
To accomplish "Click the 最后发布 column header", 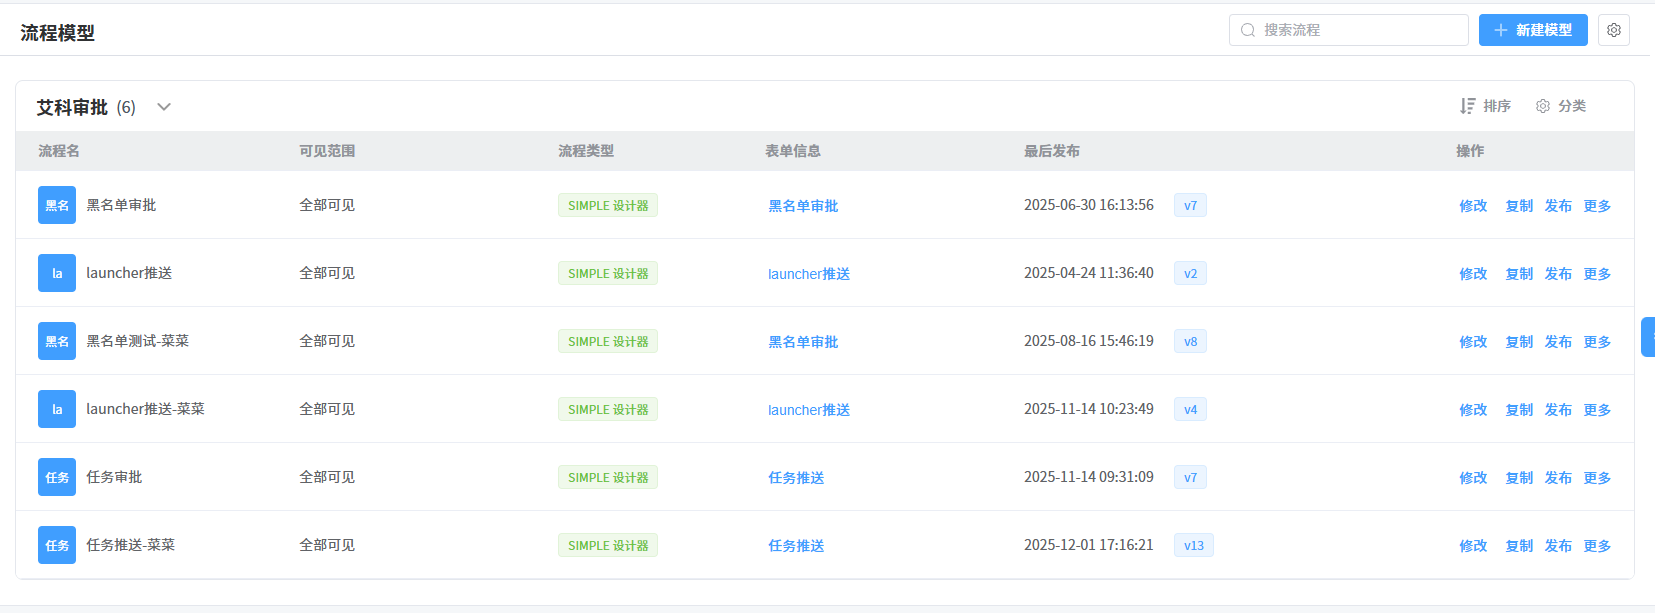I will tap(1052, 151).
